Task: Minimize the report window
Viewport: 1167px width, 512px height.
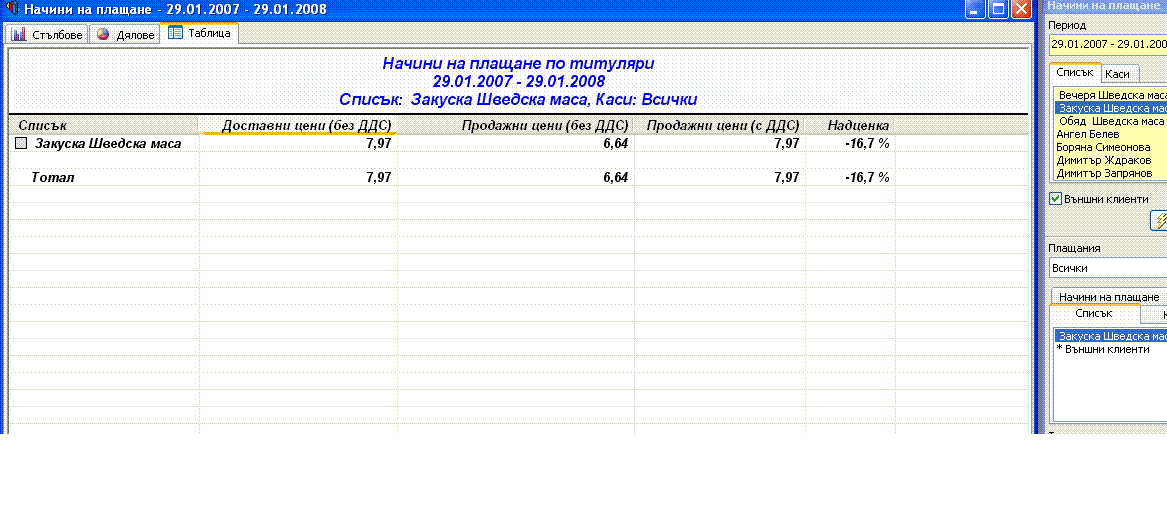Action: pyautogui.click(x=975, y=10)
